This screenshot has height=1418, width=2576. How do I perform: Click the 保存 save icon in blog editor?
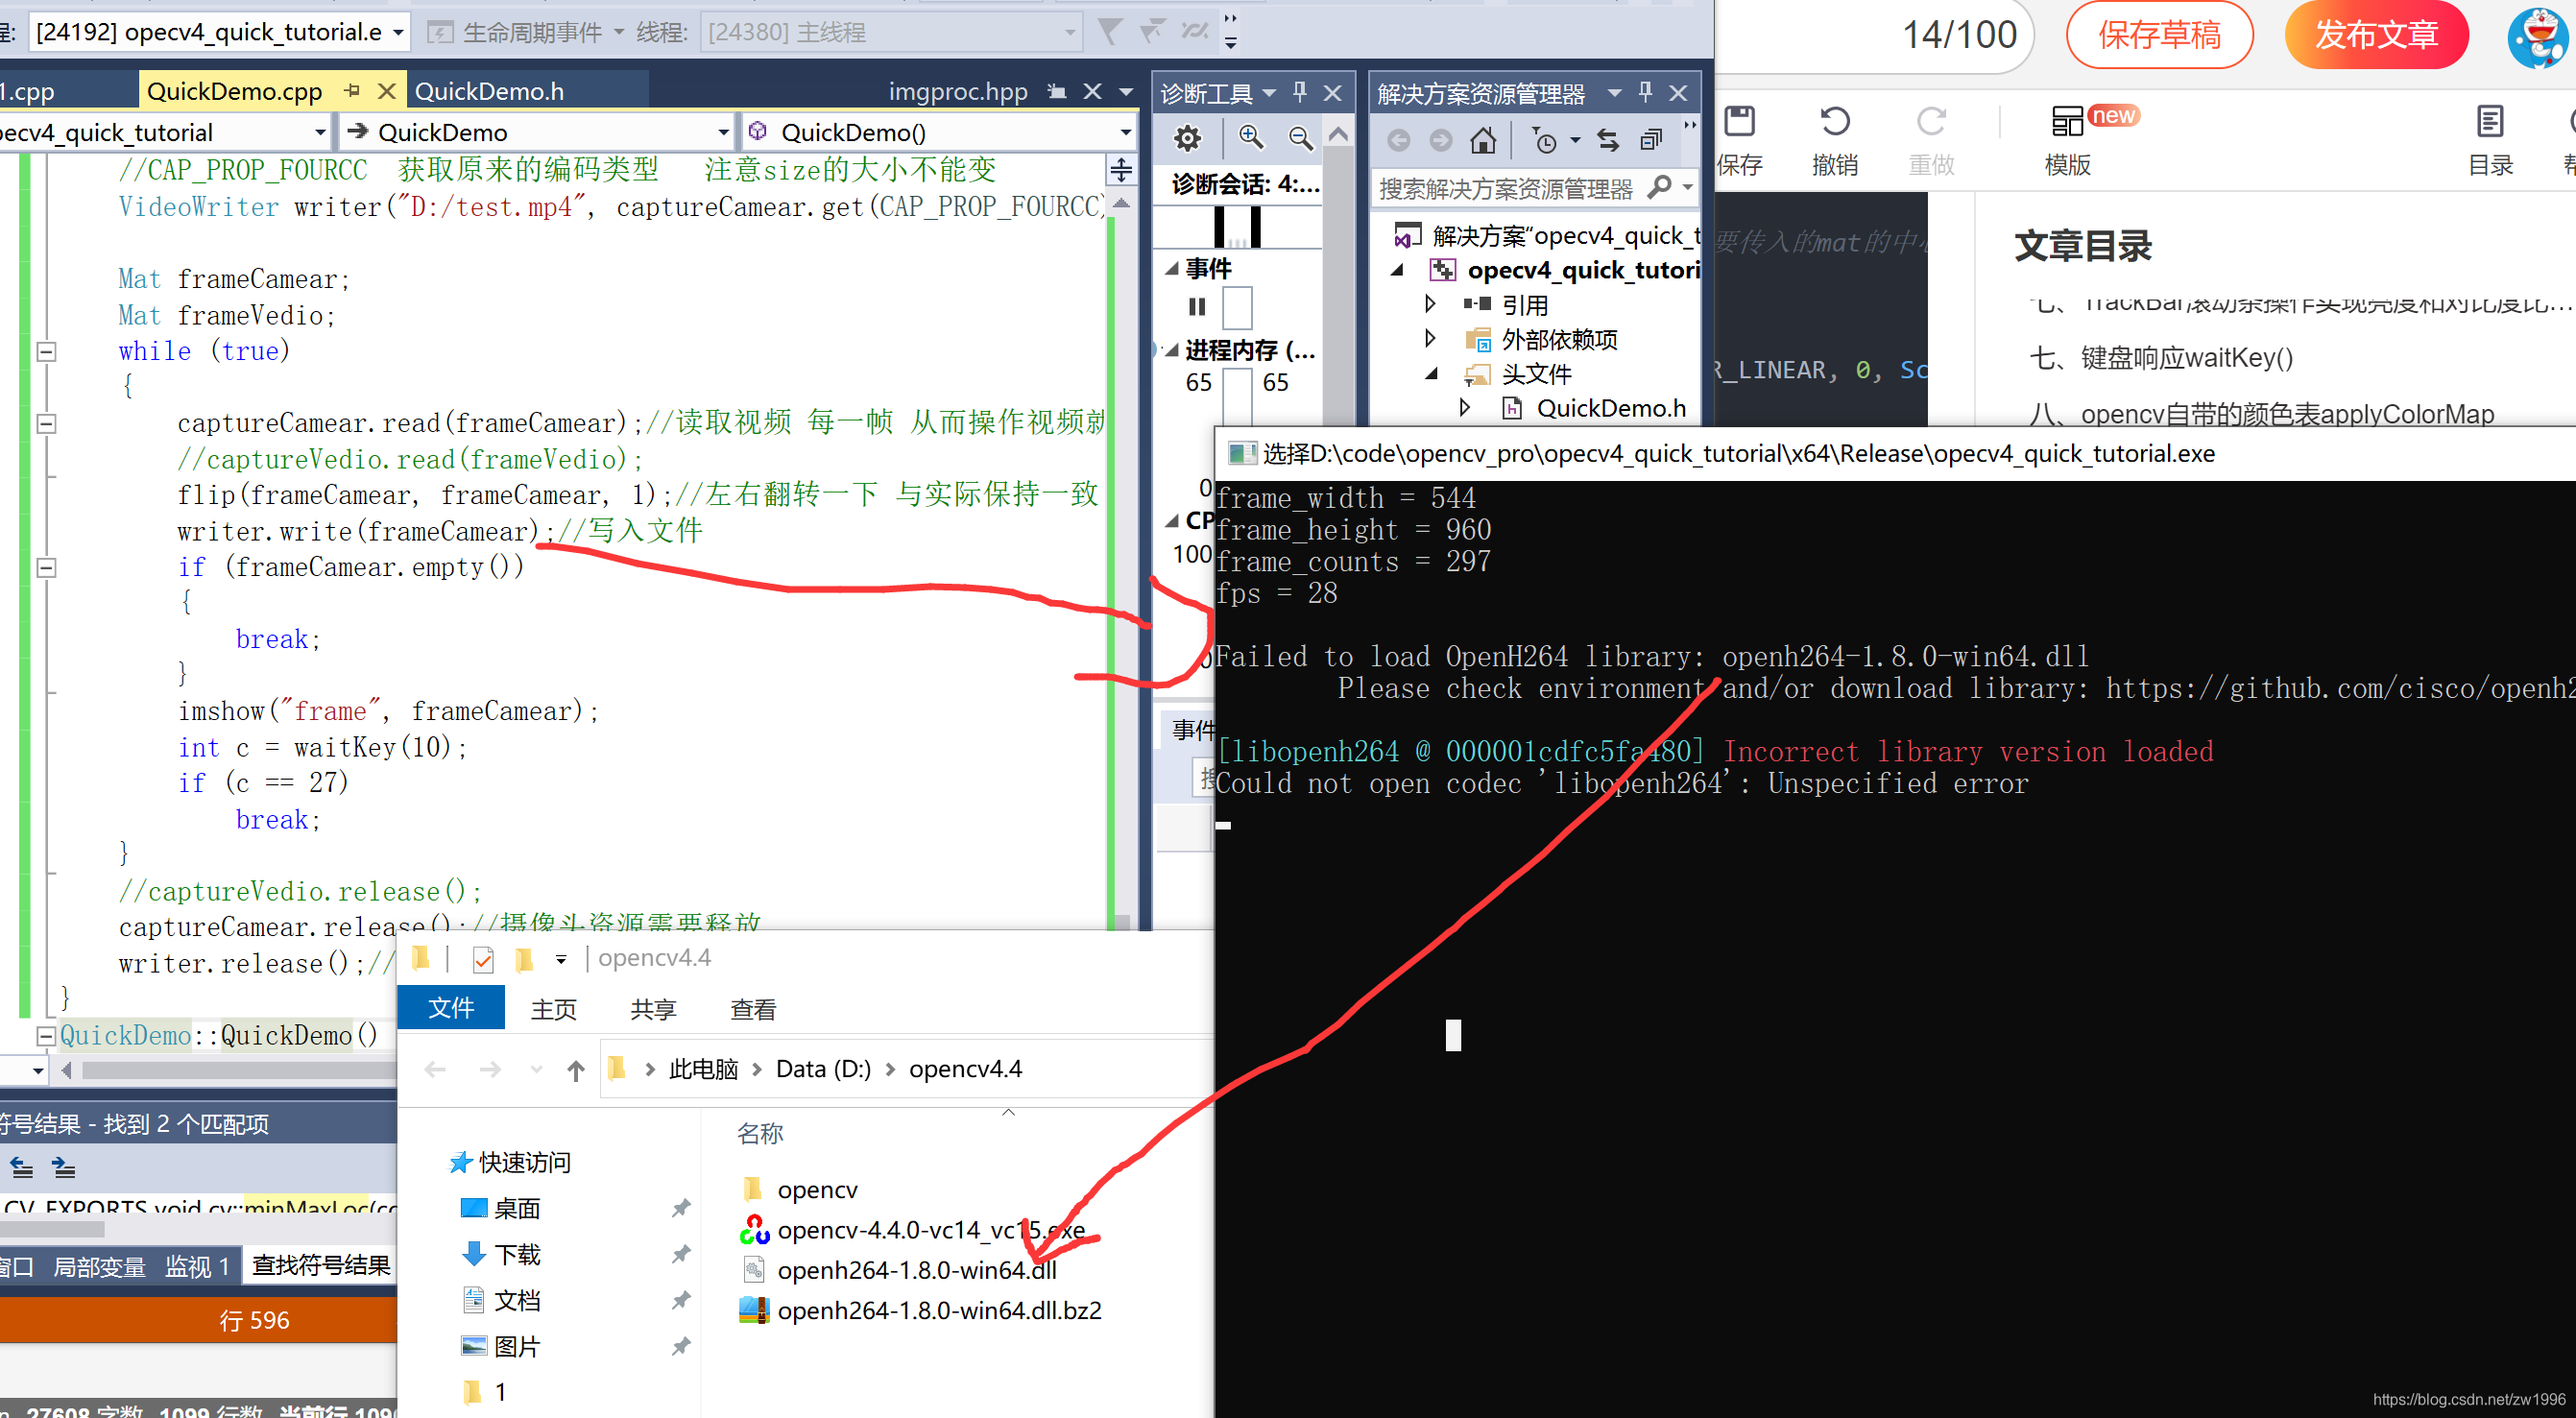(1740, 123)
